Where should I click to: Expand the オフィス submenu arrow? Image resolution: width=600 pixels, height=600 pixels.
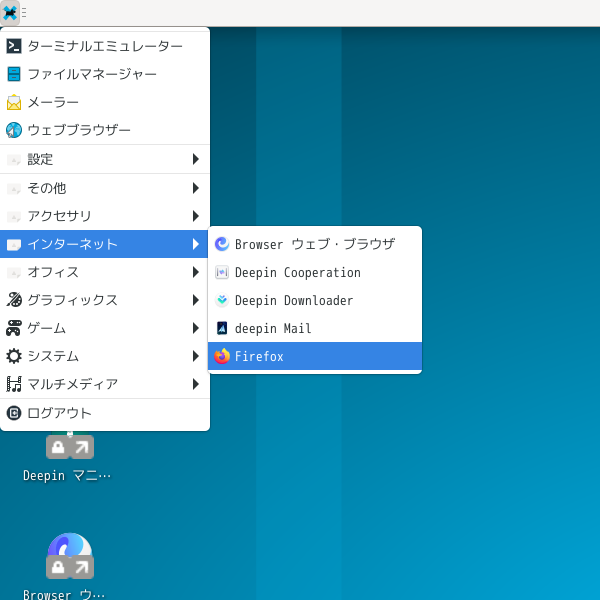pyautogui.click(x=196, y=272)
